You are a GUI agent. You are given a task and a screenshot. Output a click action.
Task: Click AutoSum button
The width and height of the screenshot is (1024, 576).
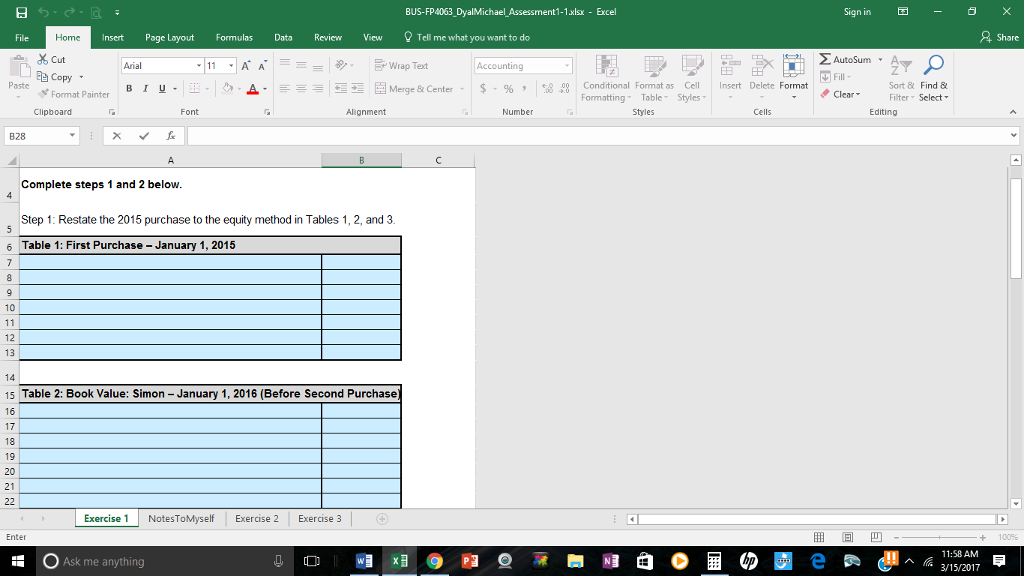coord(846,59)
